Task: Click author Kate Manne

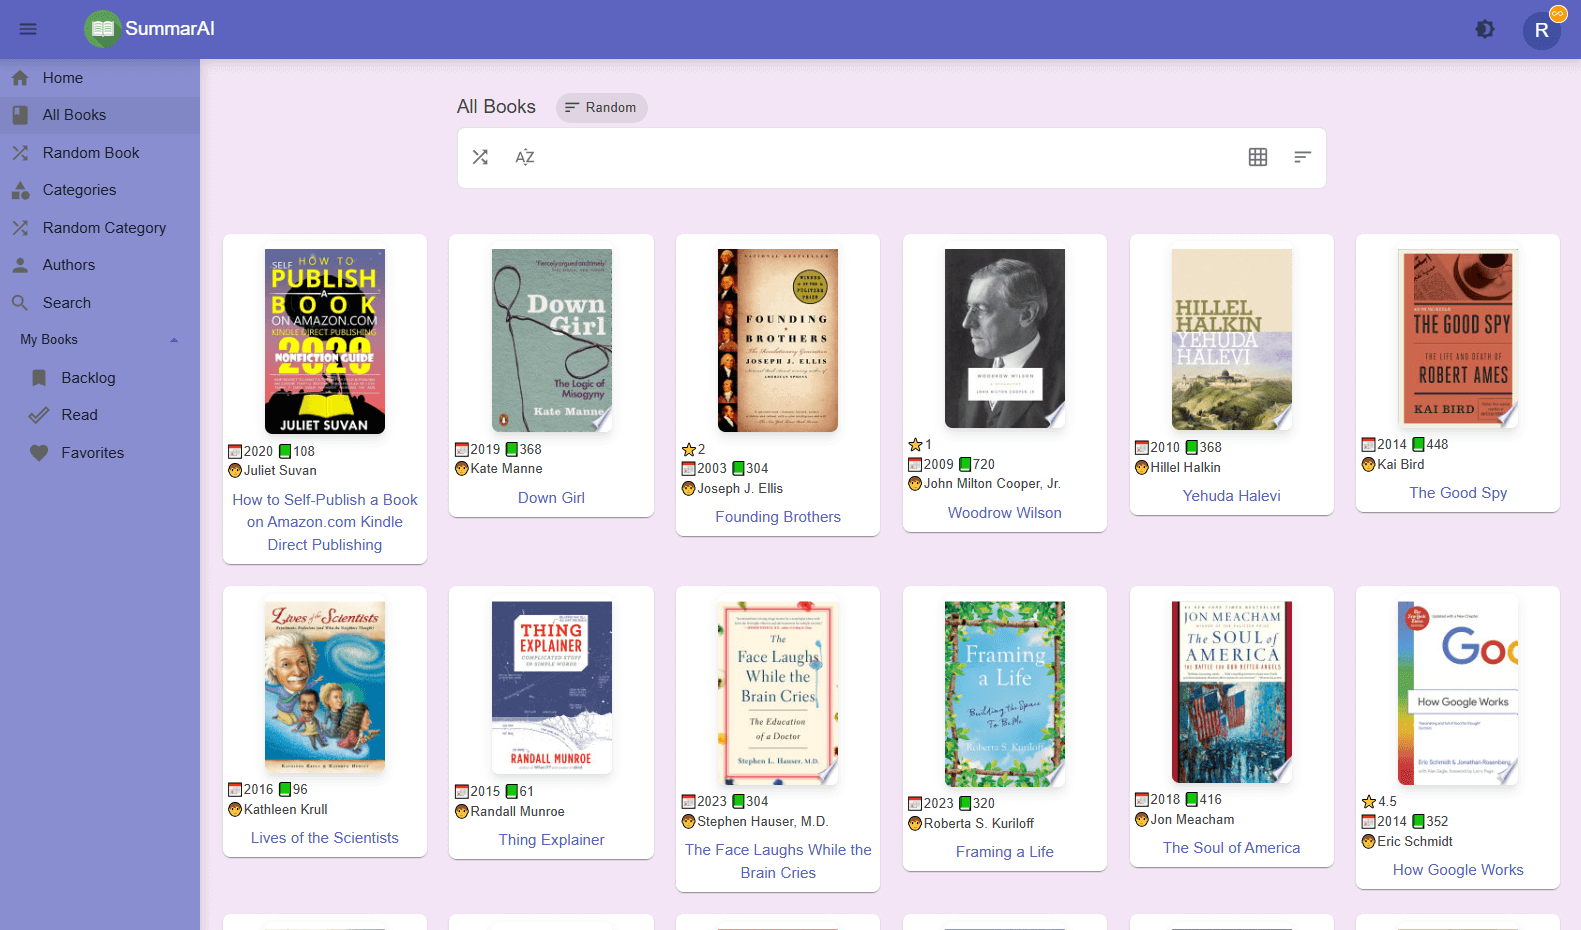Action: 507,469
